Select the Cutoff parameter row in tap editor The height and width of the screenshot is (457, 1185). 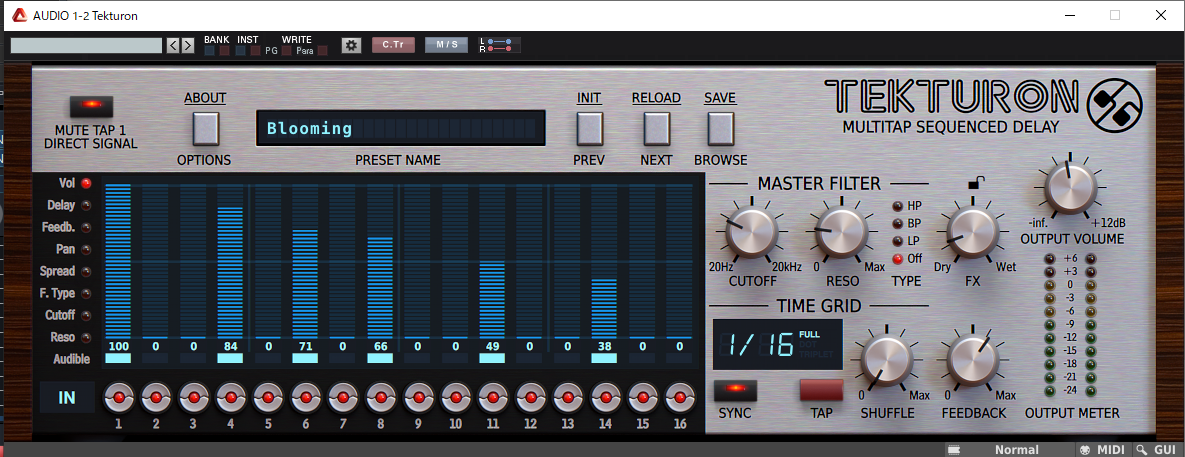[x=68, y=315]
